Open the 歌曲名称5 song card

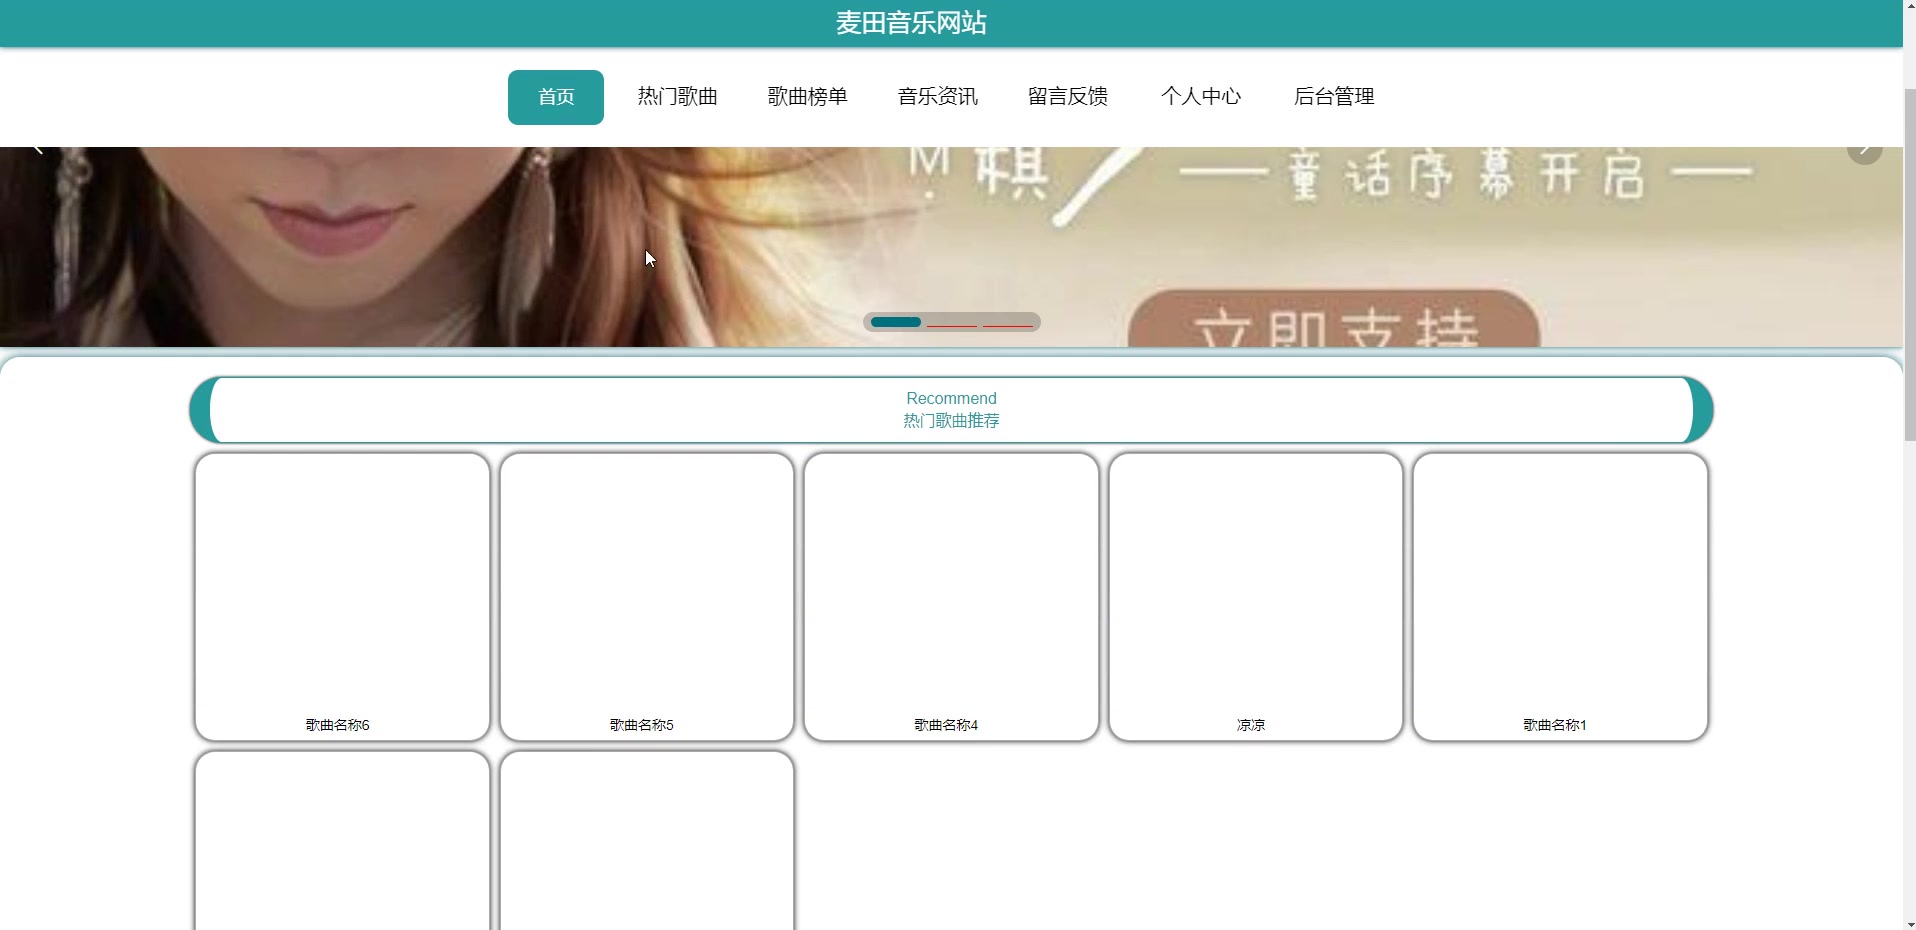(647, 597)
